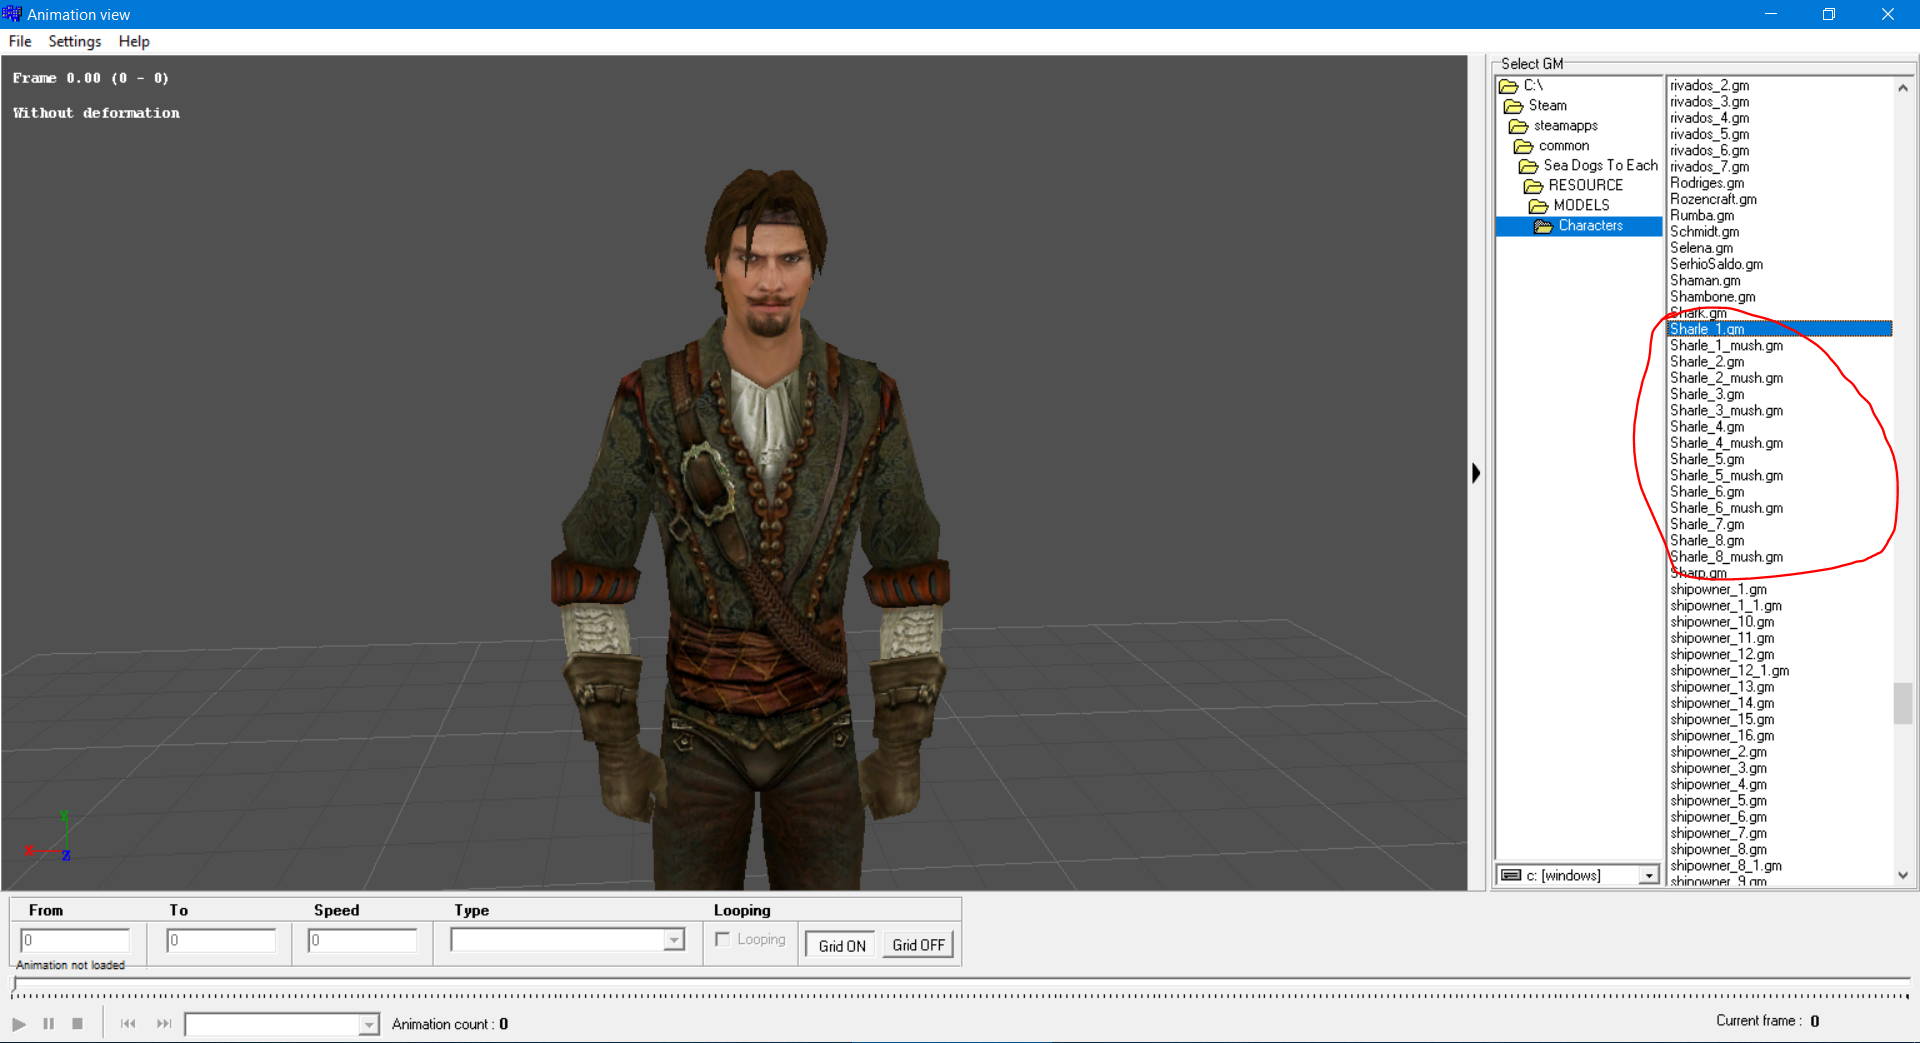1920x1043 pixels.
Task: Open the C:\ root folder
Action: tap(1522, 86)
